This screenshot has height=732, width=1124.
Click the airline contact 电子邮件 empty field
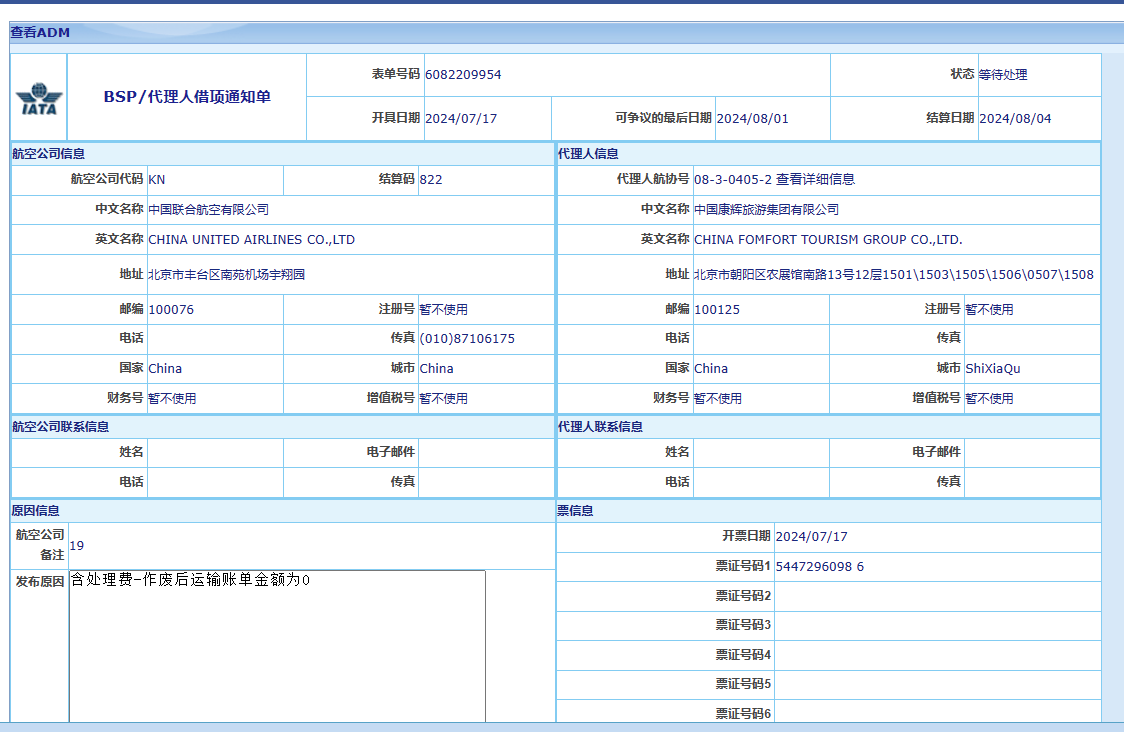point(486,452)
